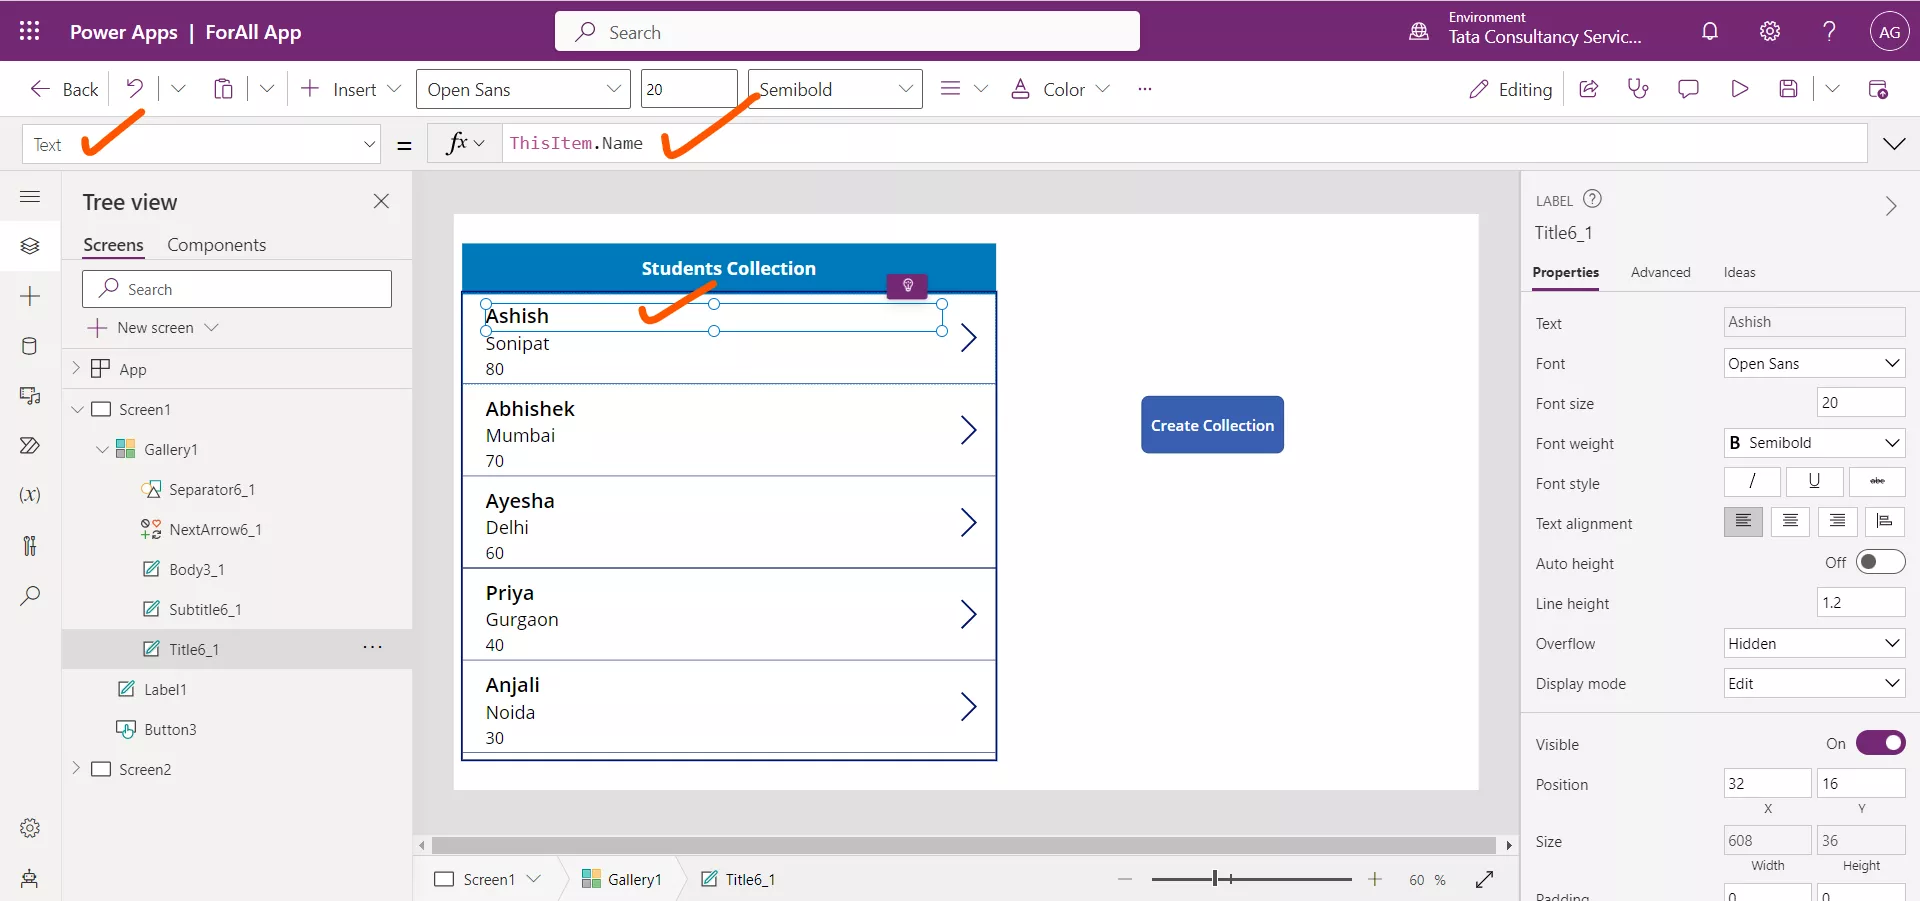
Task: Open Tree view layers icon
Action: pyautogui.click(x=30, y=246)
